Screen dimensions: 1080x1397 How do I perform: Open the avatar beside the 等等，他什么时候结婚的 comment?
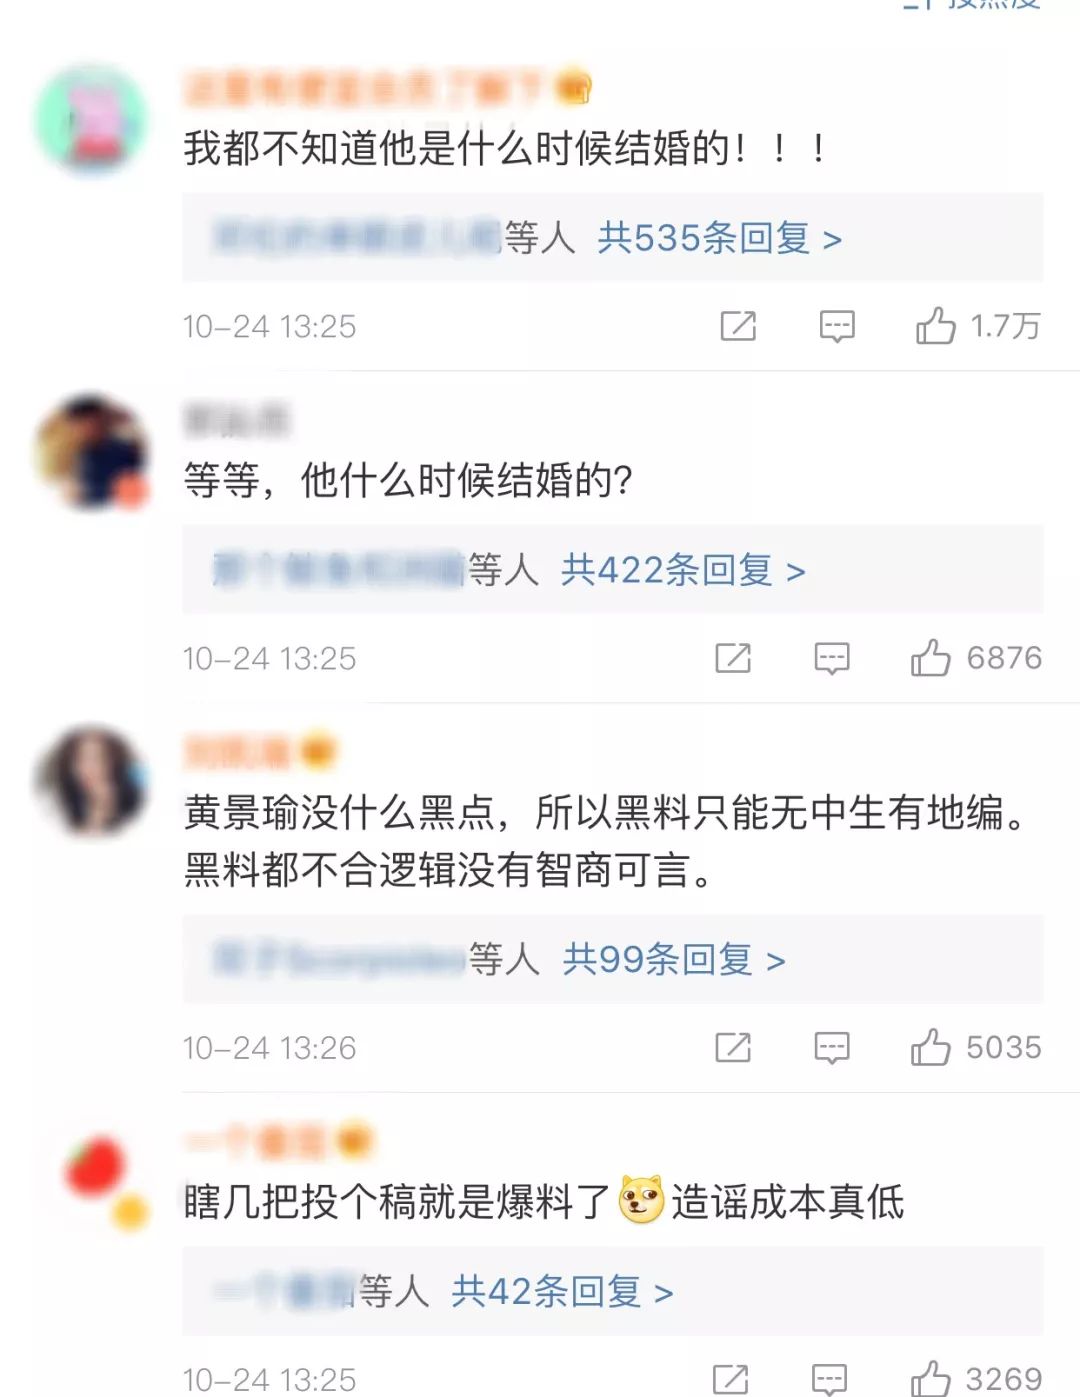(92, 451)
